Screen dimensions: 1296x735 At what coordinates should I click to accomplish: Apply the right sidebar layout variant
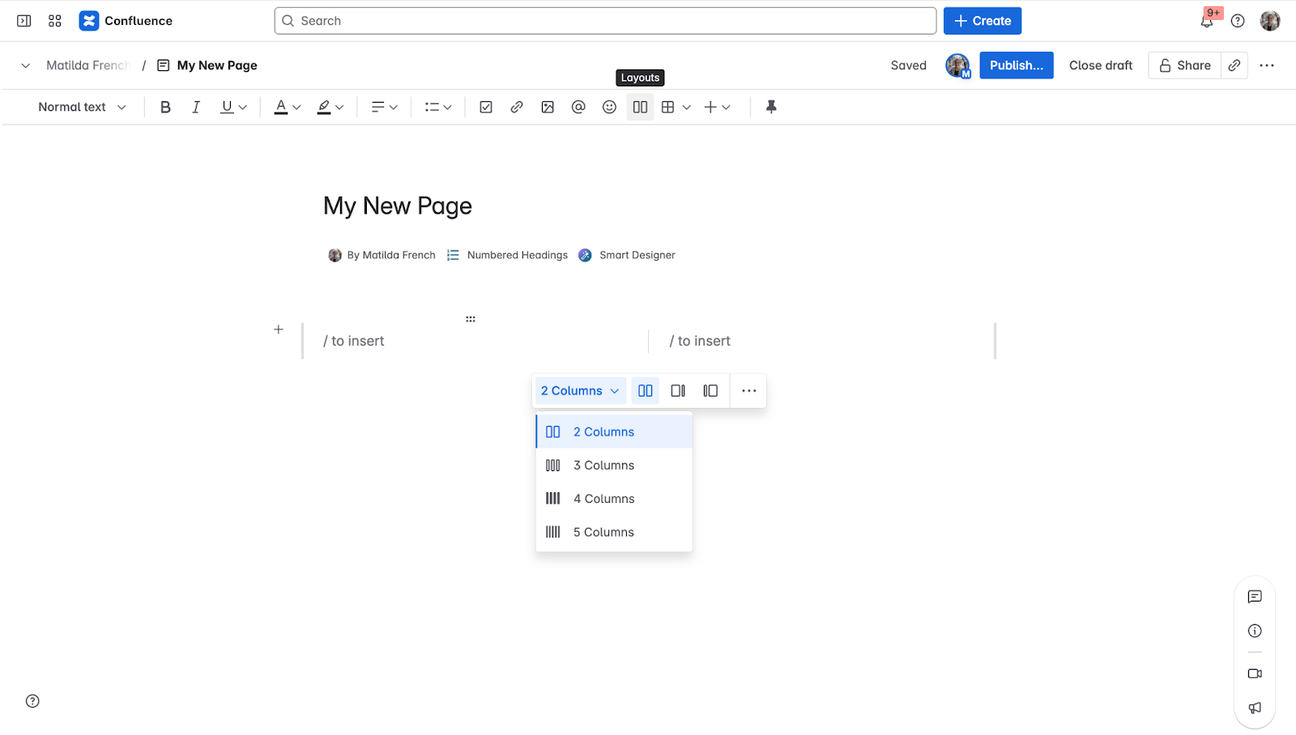click(x=678, y=390)
